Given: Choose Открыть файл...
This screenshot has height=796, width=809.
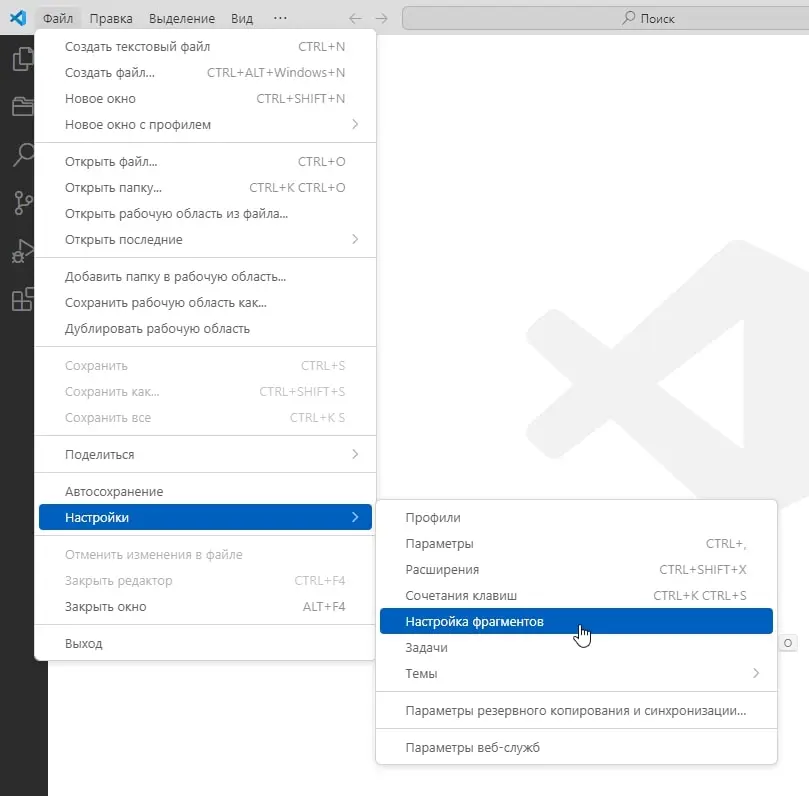Looking at the screenshot, I should (205, 161).
